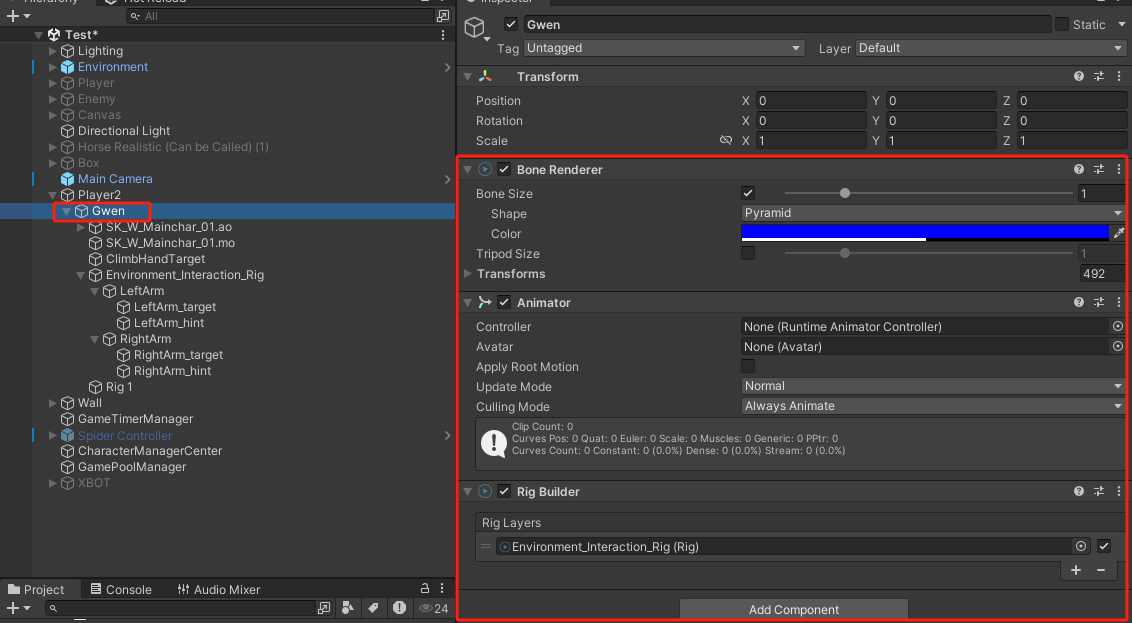The image size is (1132, 623).
Task: Toggle the Static checkbox for Gwen
Action: pos(1062,24)
